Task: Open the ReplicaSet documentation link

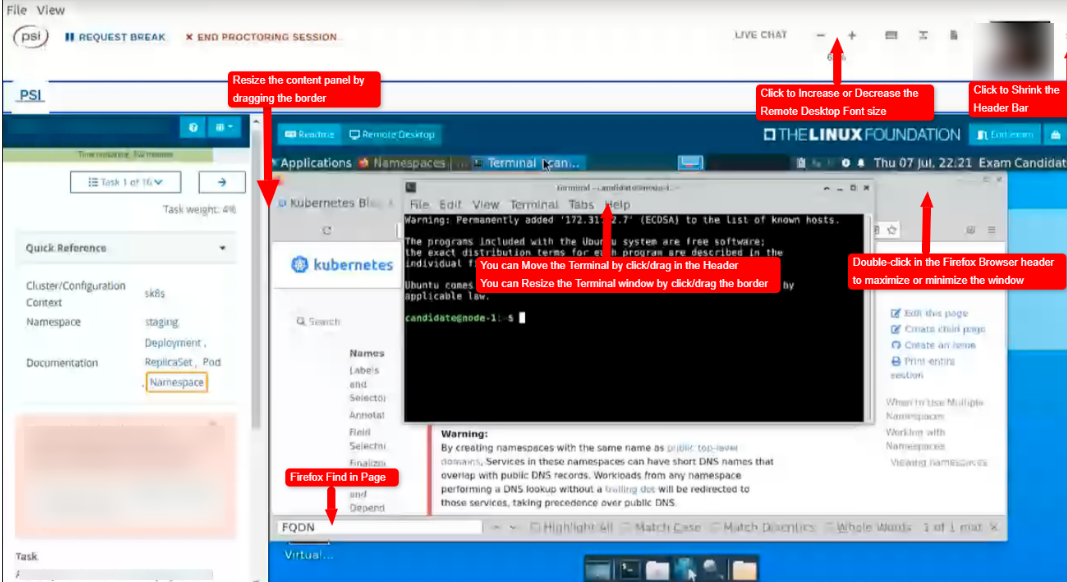Action: point(168,362)
